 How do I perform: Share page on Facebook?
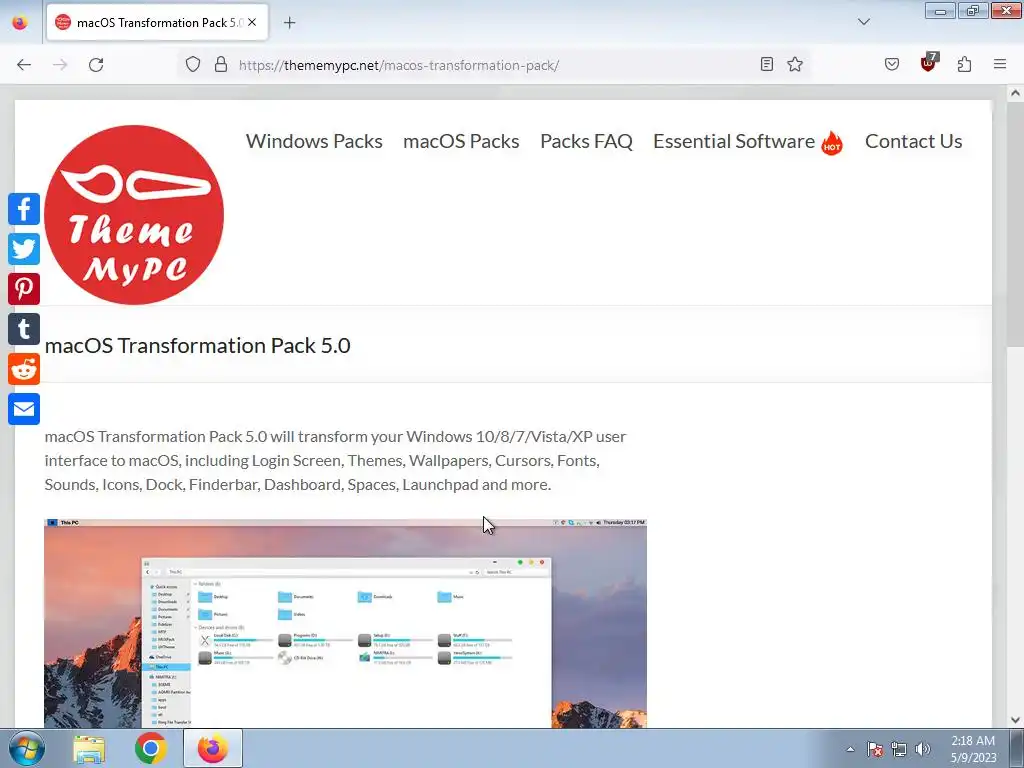pos(24,209)
